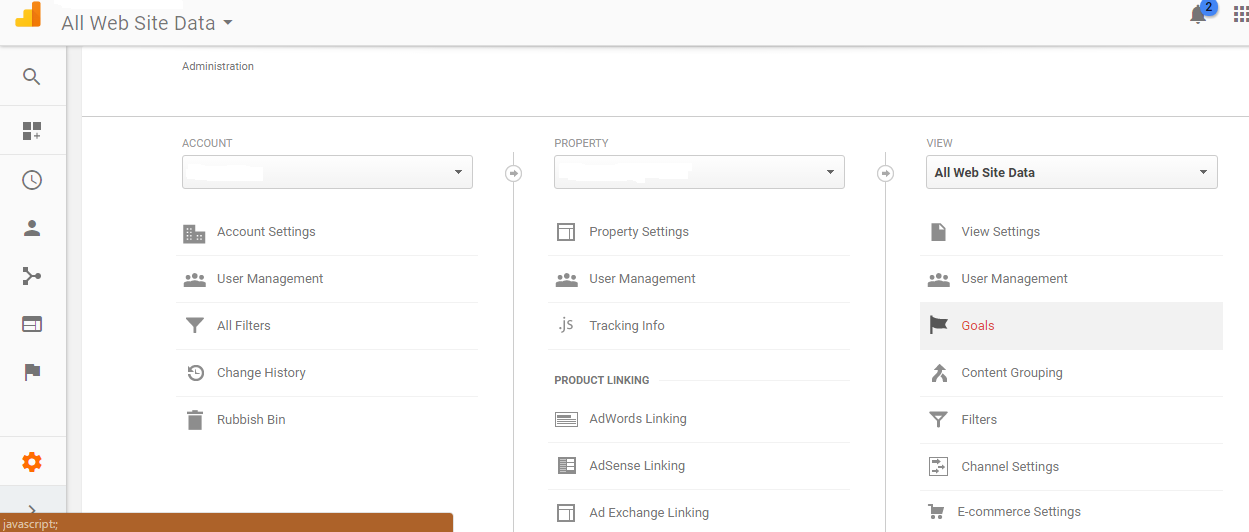Open Acquisition branching icon in sidebar
Image resolution: width=1249 pixels, height=532 pixels.
tap(32, 276)
